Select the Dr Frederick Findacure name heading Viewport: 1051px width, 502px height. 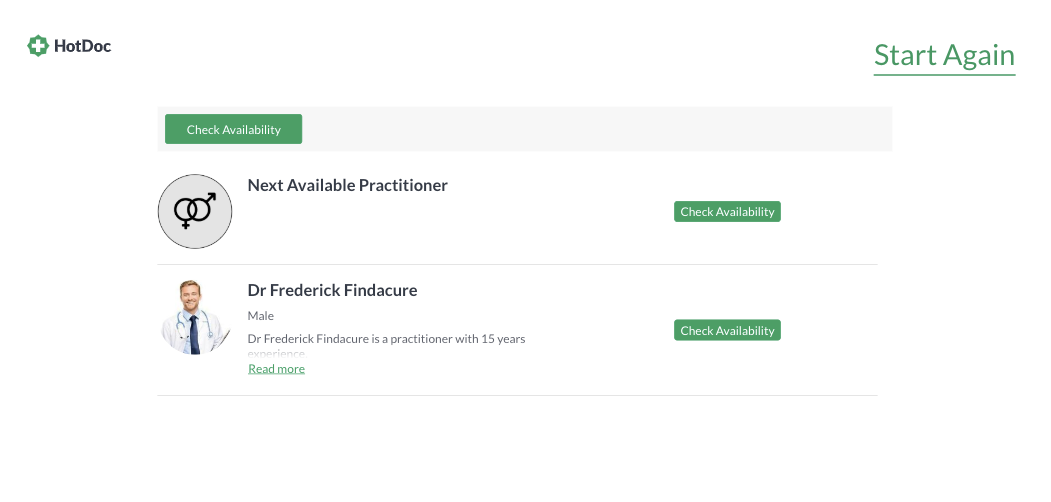332,290
